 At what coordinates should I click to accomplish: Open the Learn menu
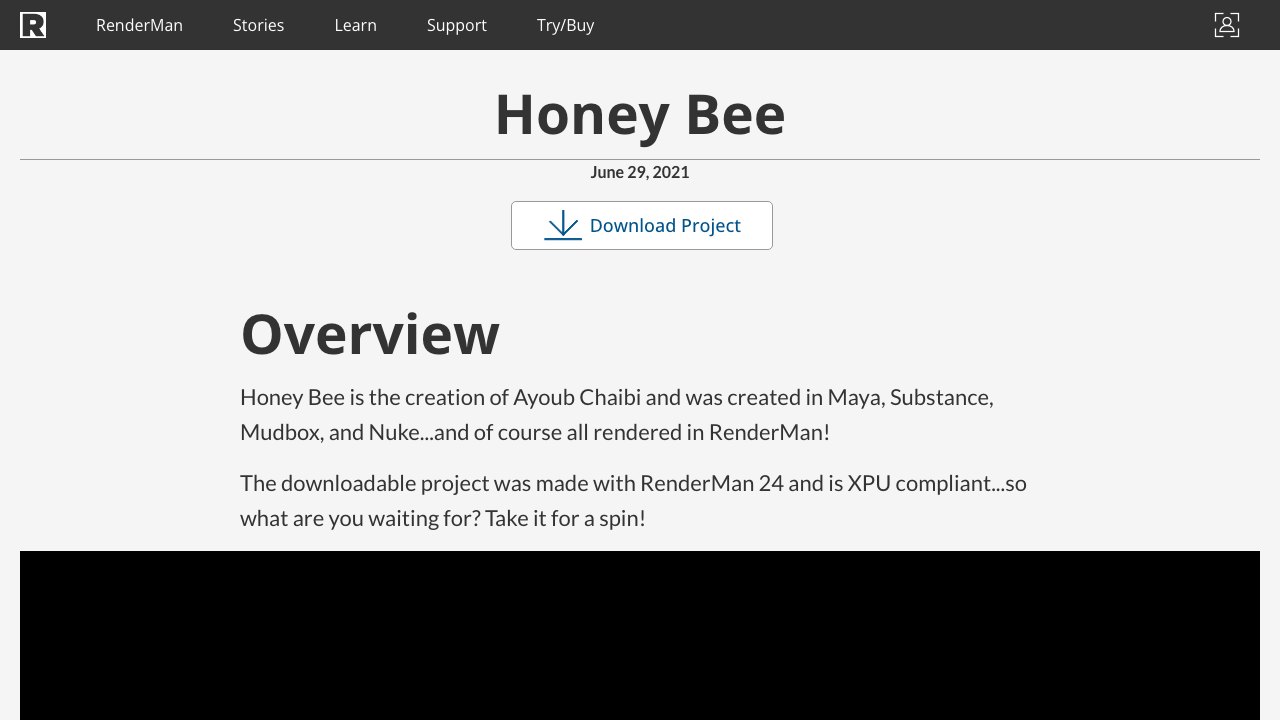(x=355, y=25)
